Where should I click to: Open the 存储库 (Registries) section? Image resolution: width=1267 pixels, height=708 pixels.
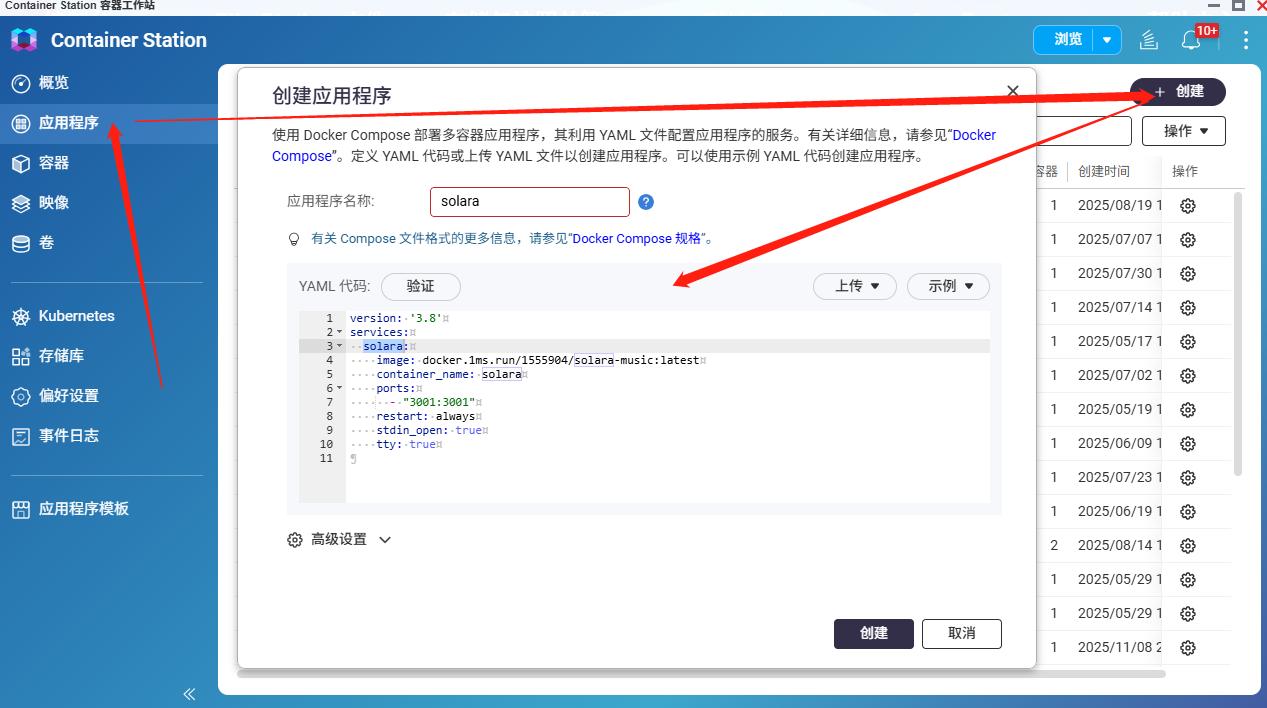coord(63,355)
